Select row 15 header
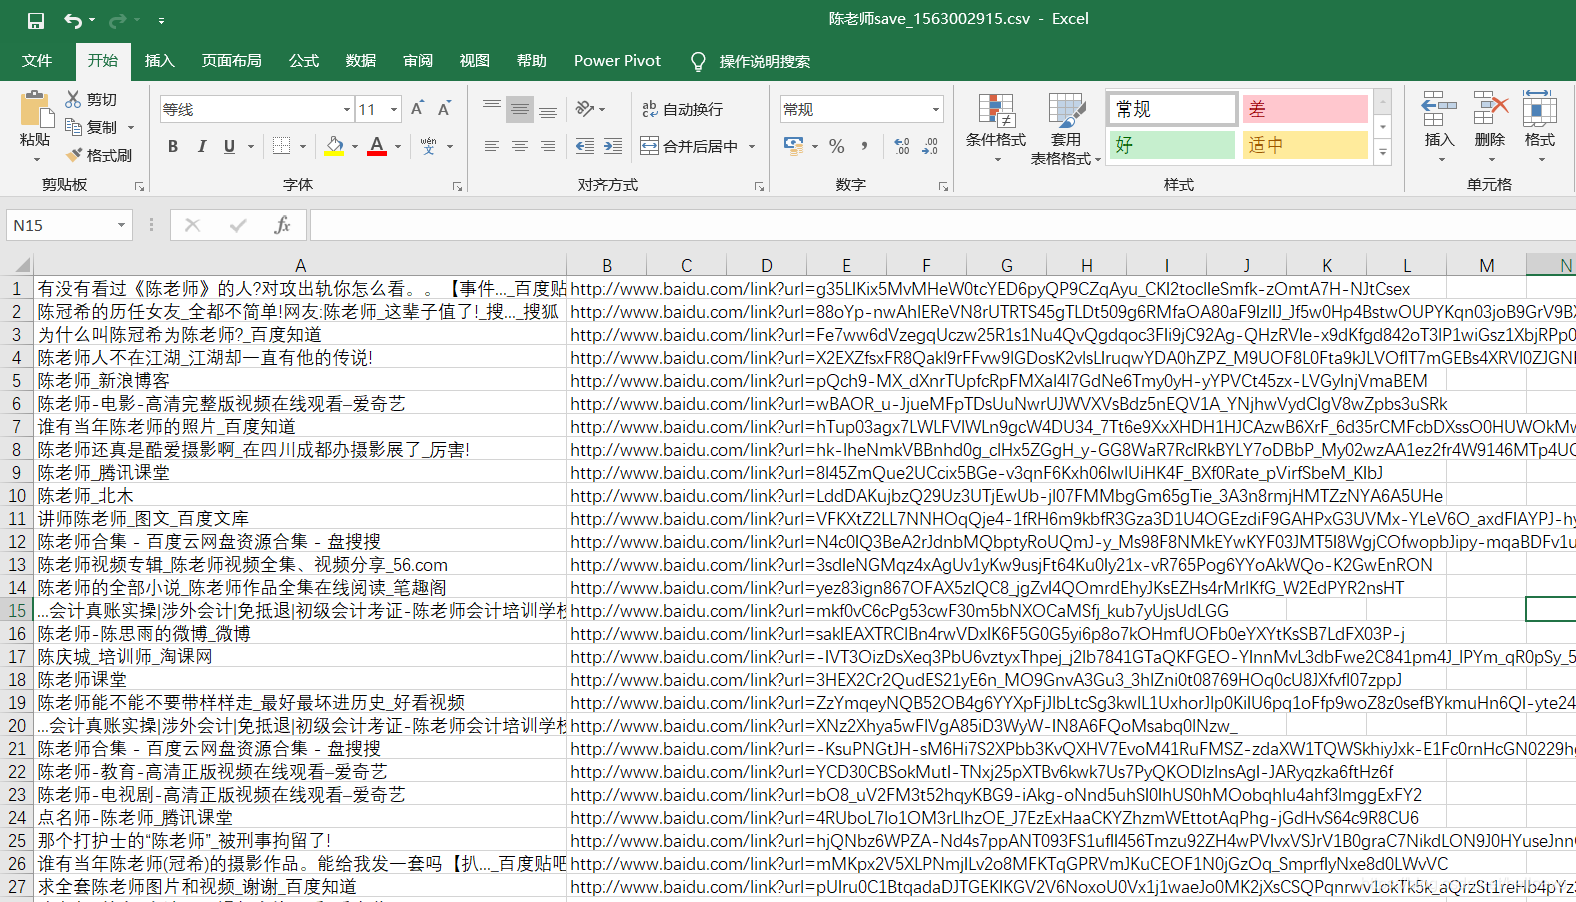This screenshot has height=902, width=1576. pos(17,610)
